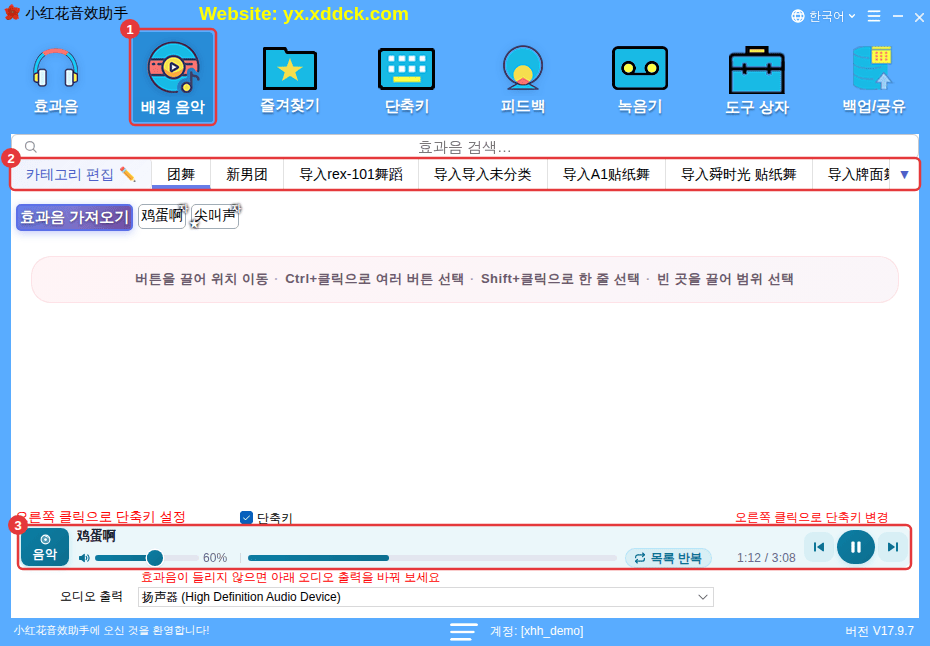Toggle 목록 반복 loop mode

coord(668,558)
